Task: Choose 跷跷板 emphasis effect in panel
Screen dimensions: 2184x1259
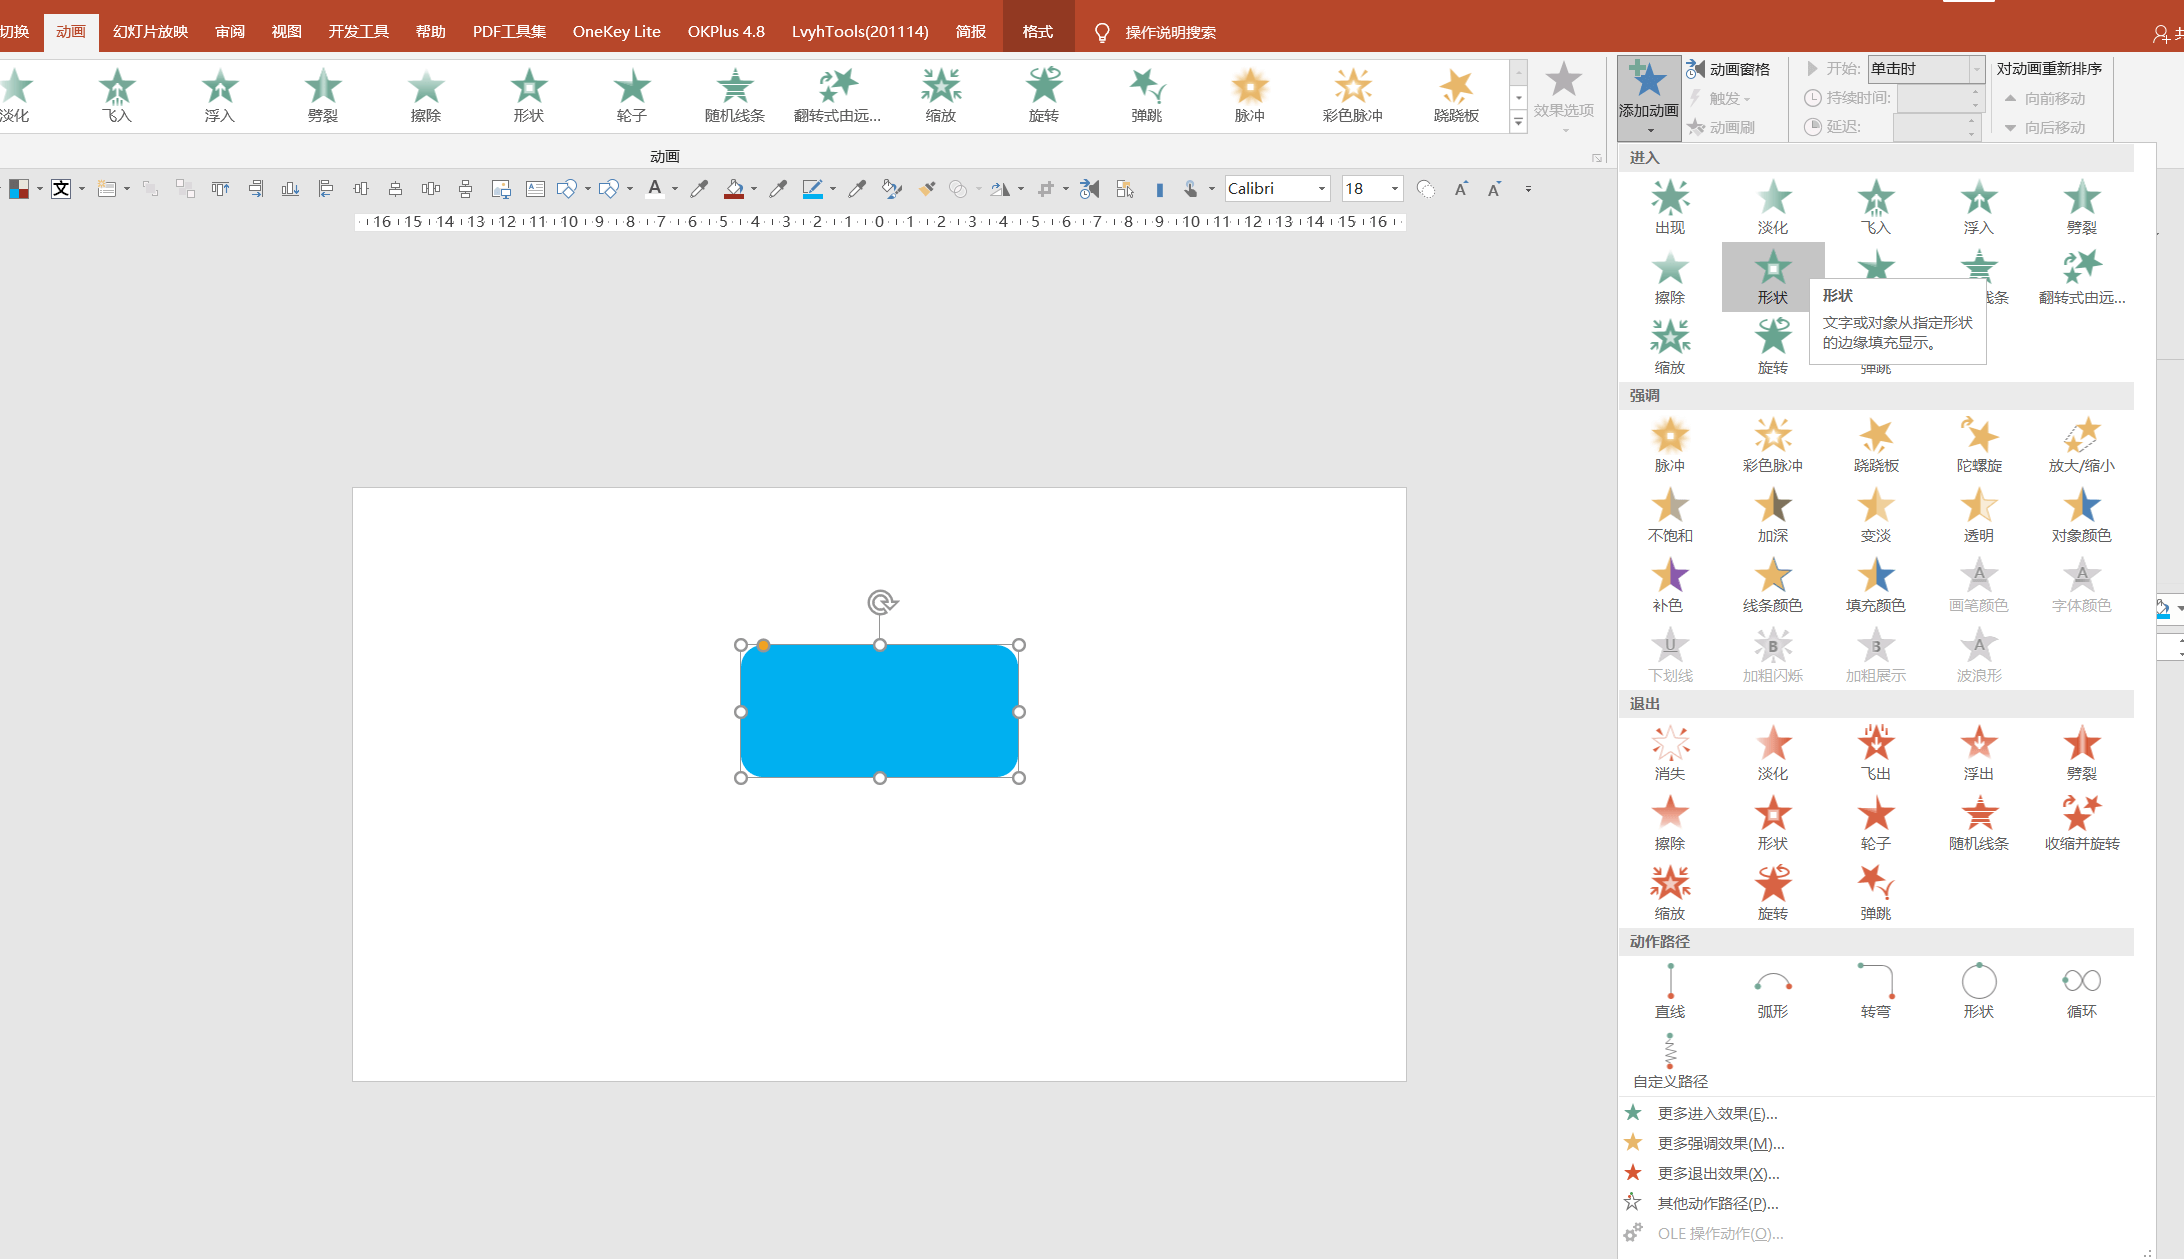Action: pos(1876,445)
